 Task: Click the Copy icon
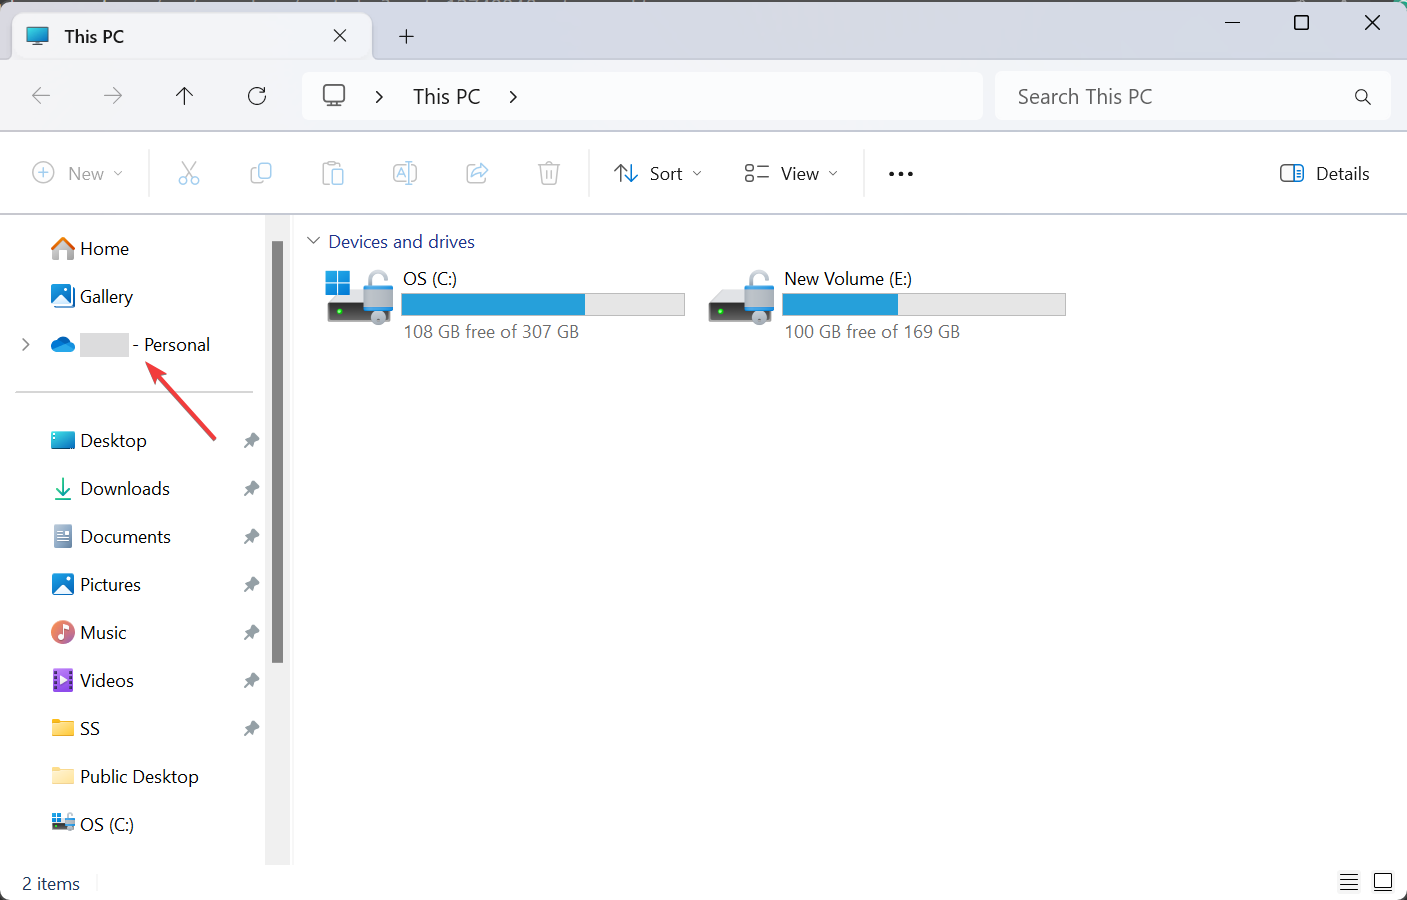[x=261, y=173]
